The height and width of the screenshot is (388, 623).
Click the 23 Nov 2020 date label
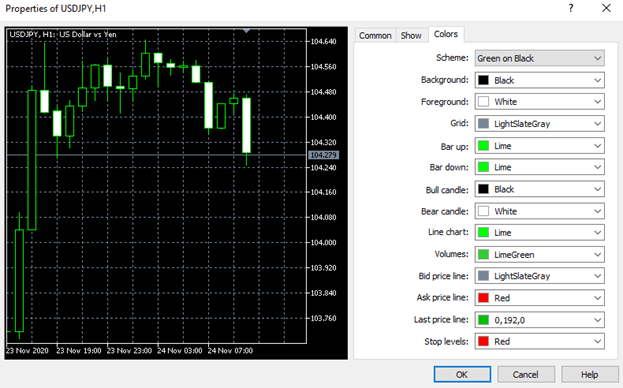click(27, 351)
